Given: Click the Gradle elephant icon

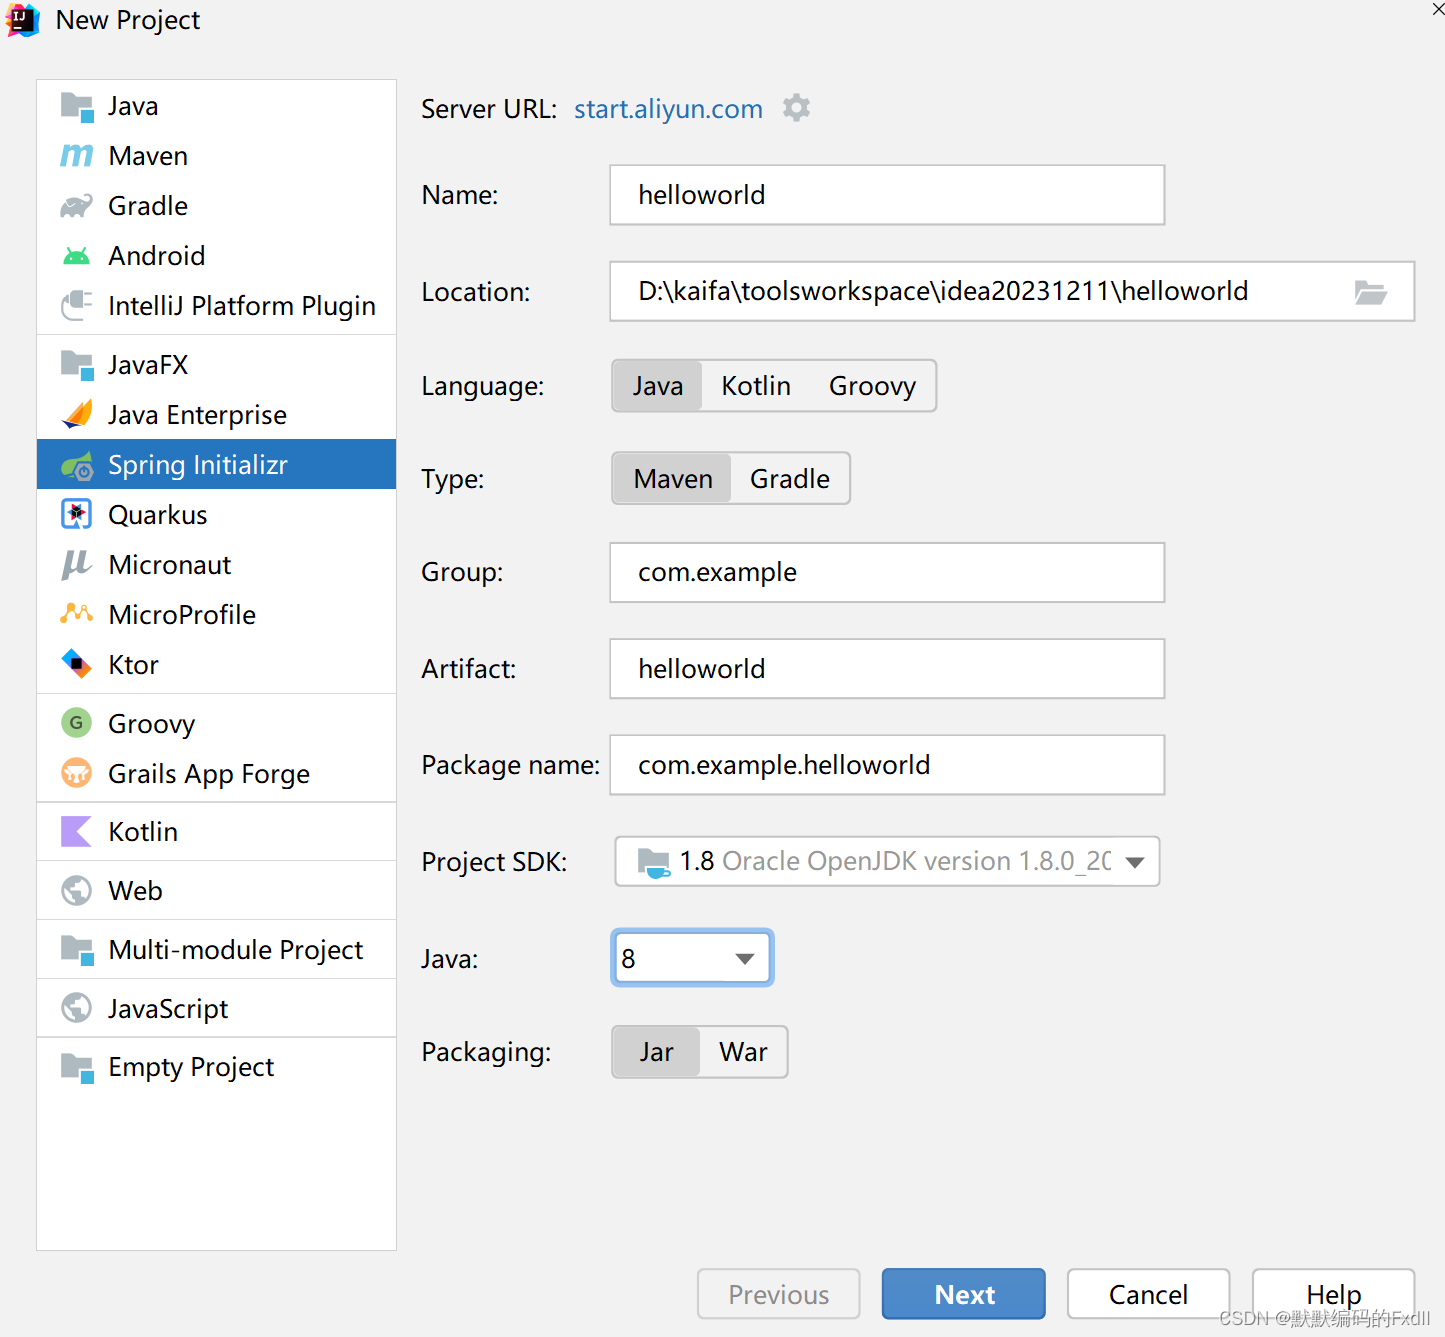Looking at the screenshot, I should [77, 206].
